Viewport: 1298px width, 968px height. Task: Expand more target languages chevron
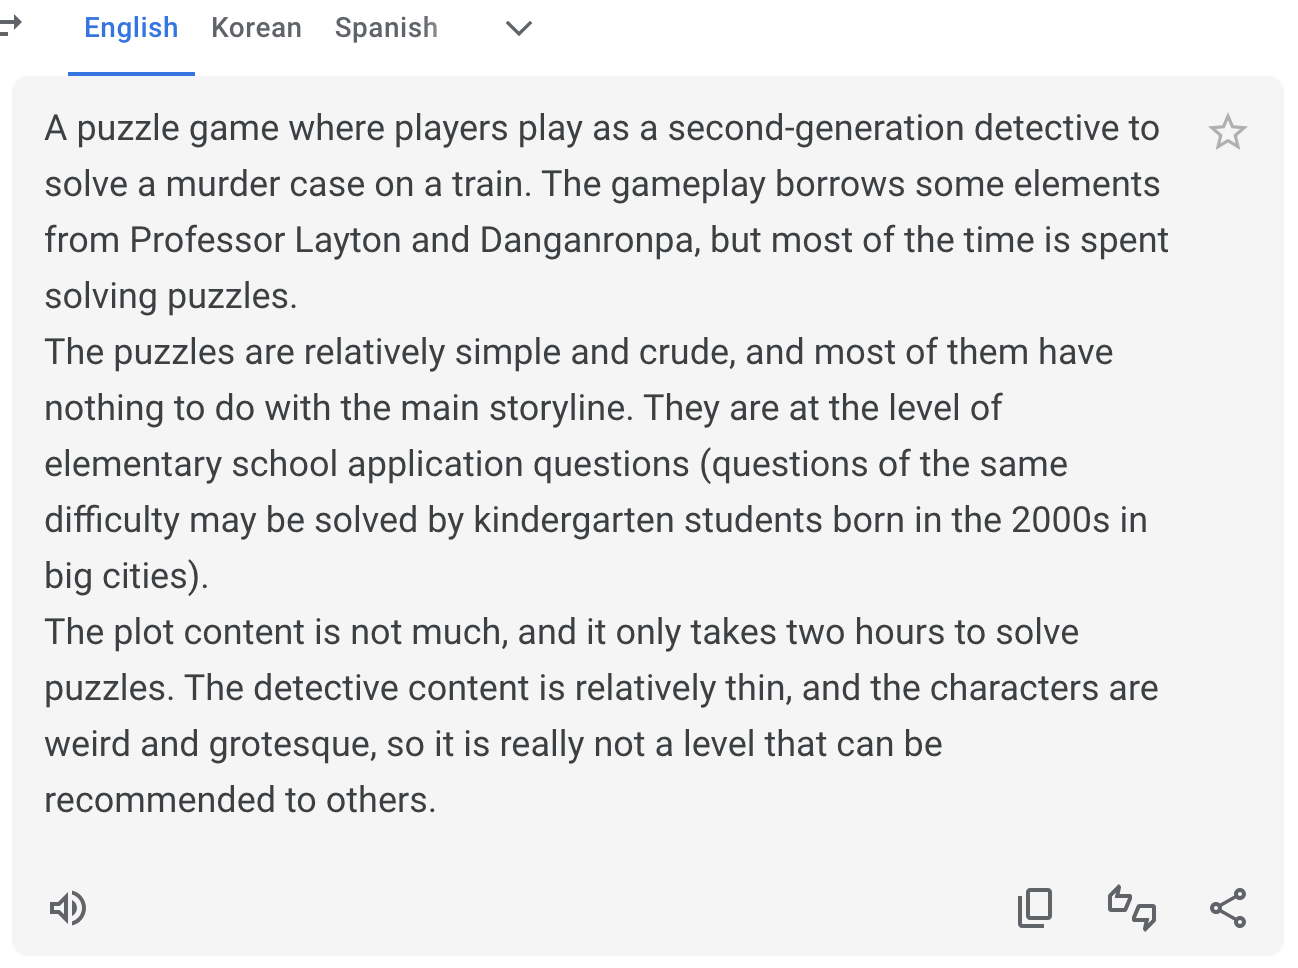[x=518, y=28]
